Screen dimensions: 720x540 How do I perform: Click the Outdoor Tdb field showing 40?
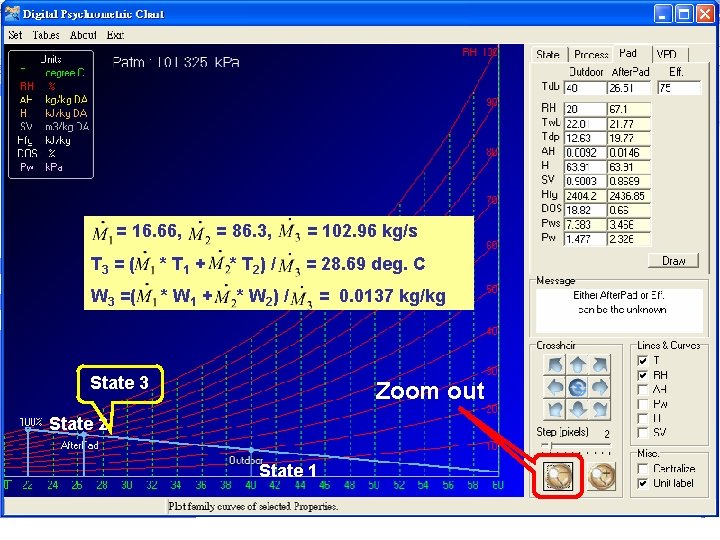[585, 88]
